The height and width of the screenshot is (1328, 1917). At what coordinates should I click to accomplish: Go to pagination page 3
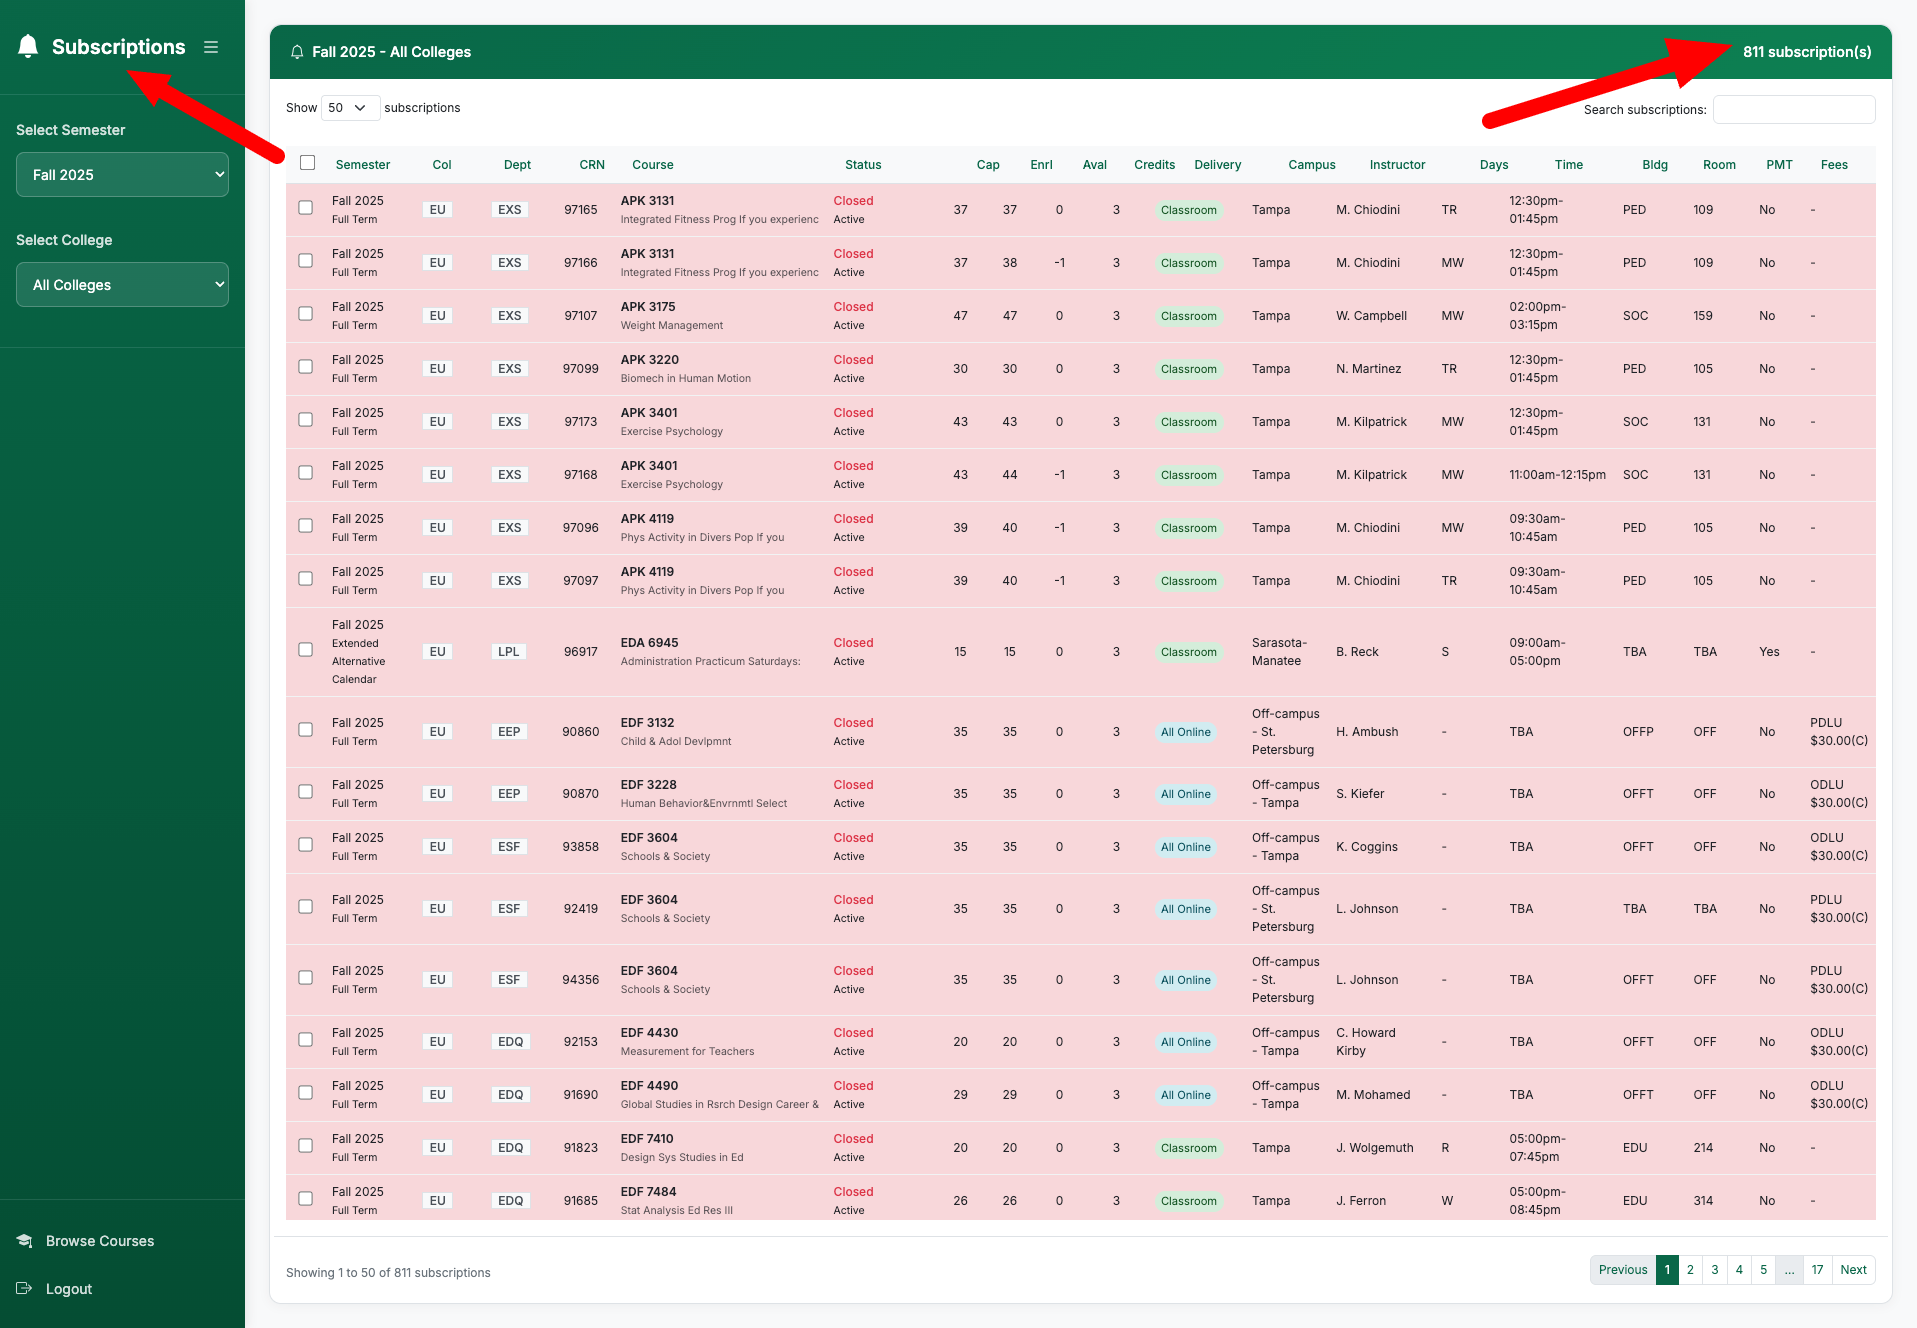[x=1715, y=1270]
